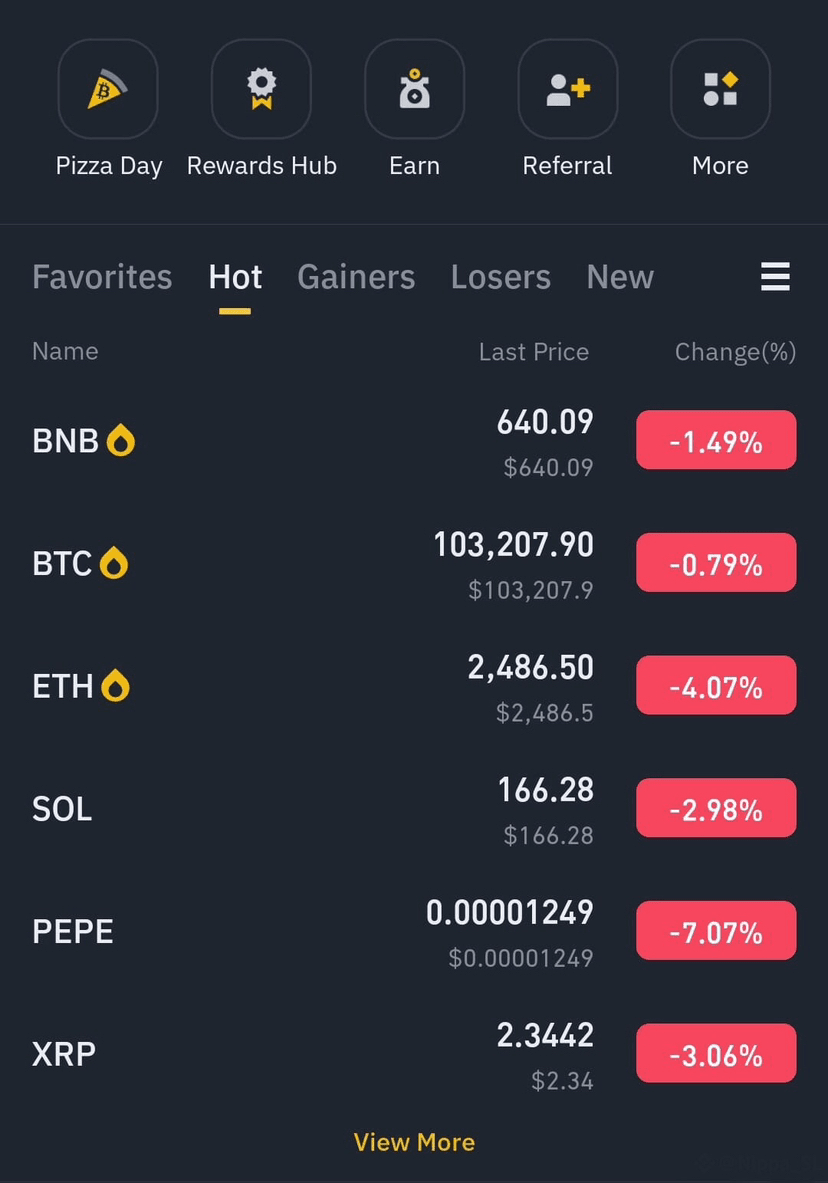The image size is (828, 1183).
Task: Select the Losers tab
Action: pyautogui.click(x=500, y=277)
